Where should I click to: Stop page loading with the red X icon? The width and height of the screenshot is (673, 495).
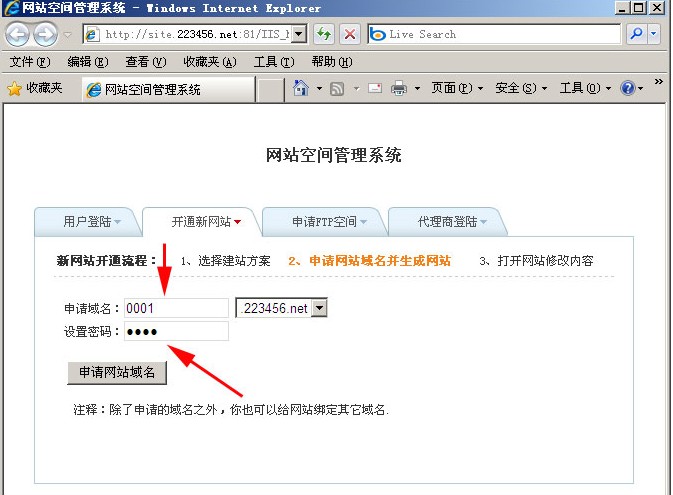(x=349, y=34)
